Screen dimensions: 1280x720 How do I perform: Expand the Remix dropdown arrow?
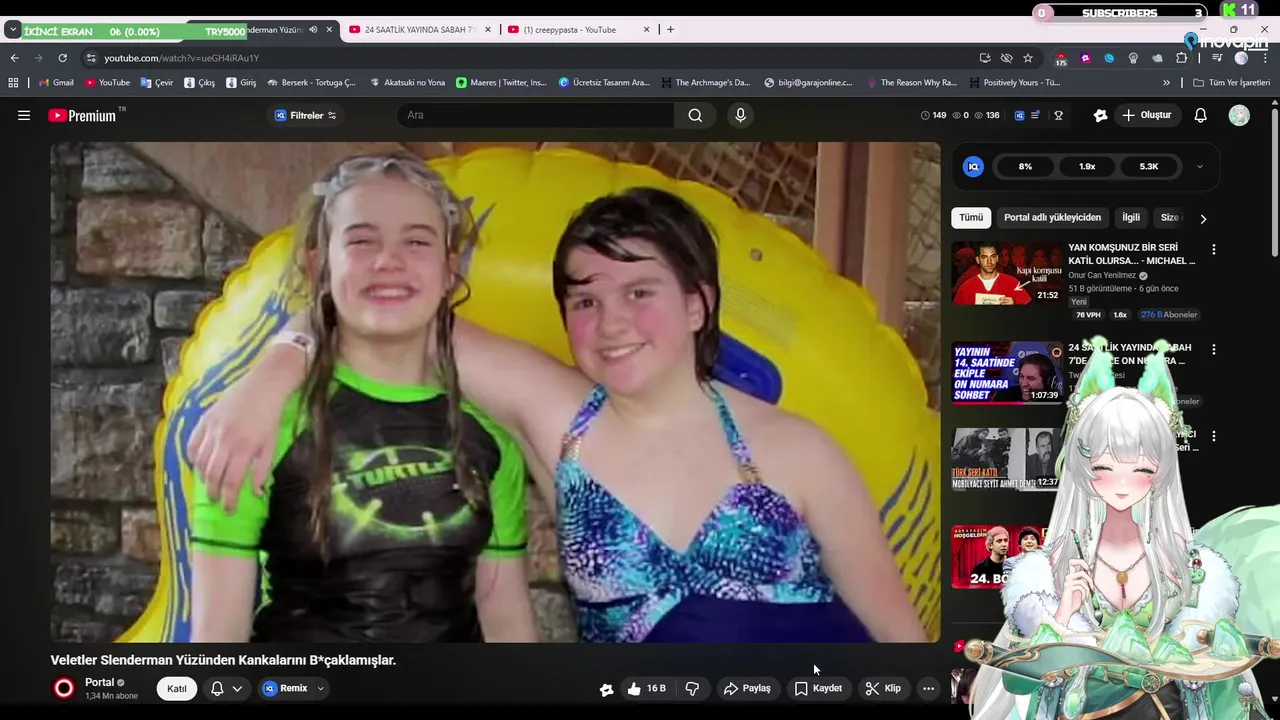[320, 689]
